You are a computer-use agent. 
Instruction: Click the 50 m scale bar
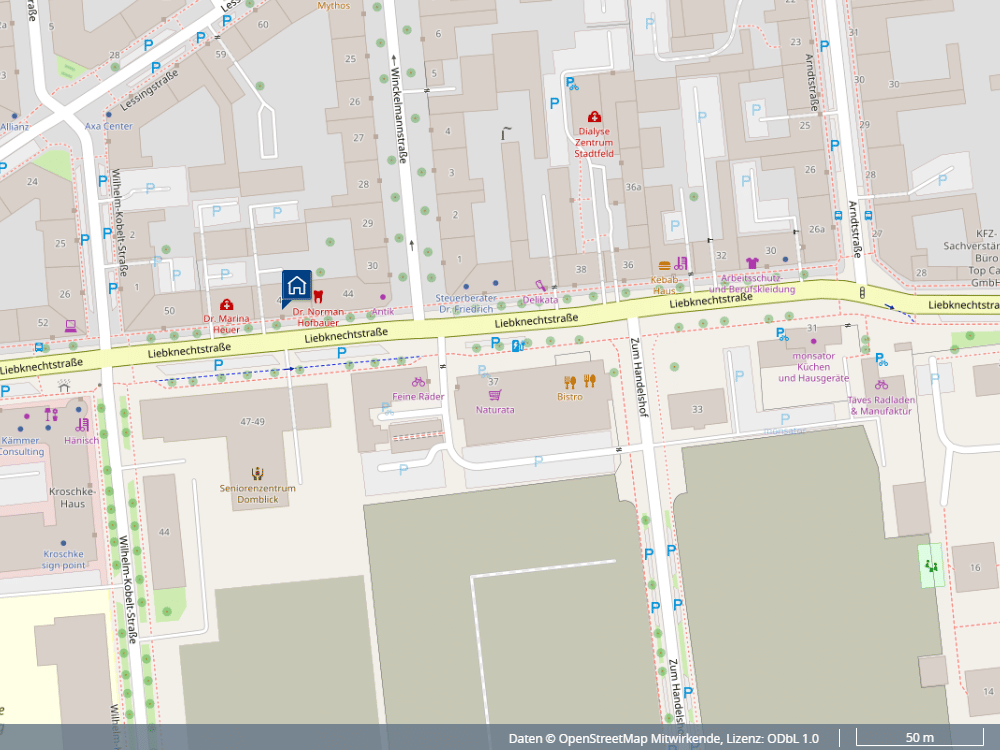click(x=920, y=737)
